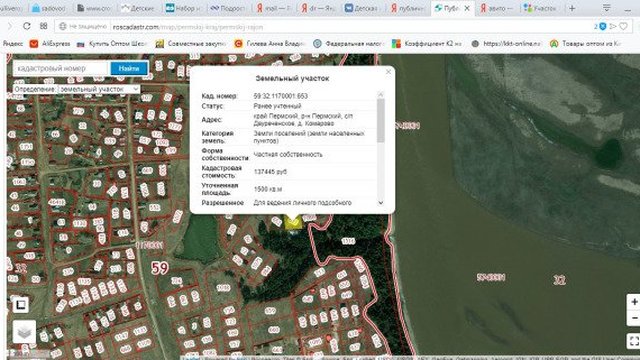Screen dimensions: 640x360
Task: Click the Не защищено site info icon
Action: [x=62, y=27]
